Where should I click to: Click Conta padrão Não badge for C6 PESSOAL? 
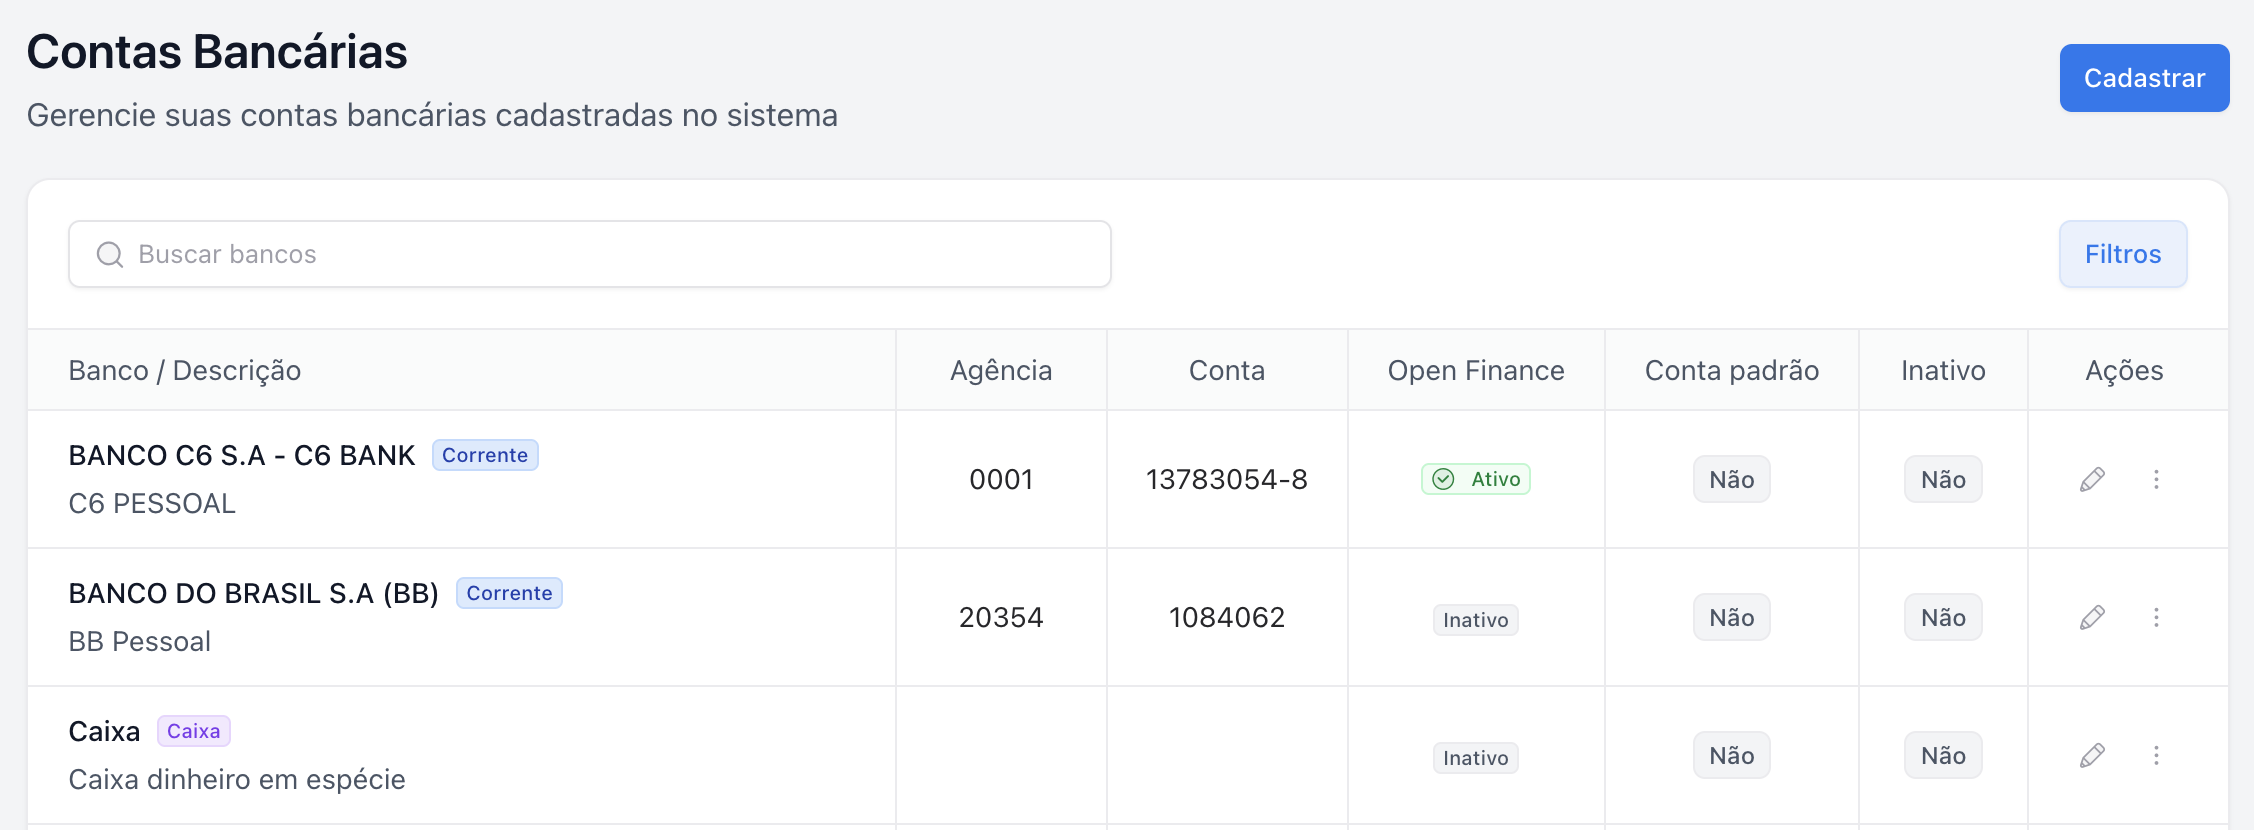point(1731,480)
